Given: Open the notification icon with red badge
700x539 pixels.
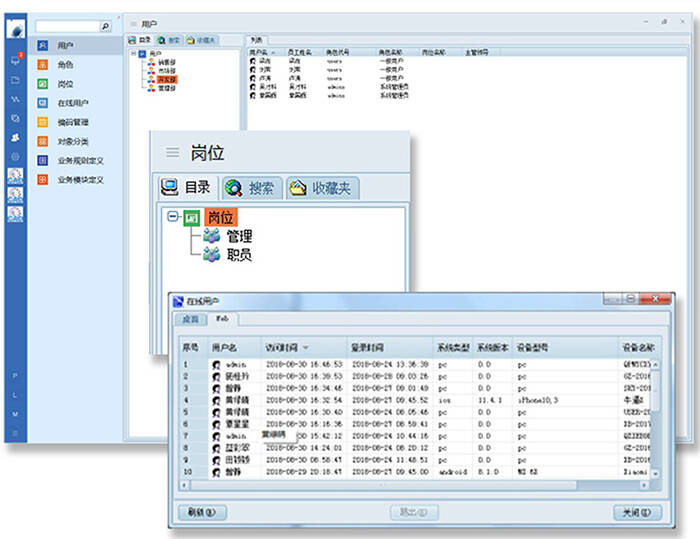Looking at the screenshot, I should tap(15, 62).
